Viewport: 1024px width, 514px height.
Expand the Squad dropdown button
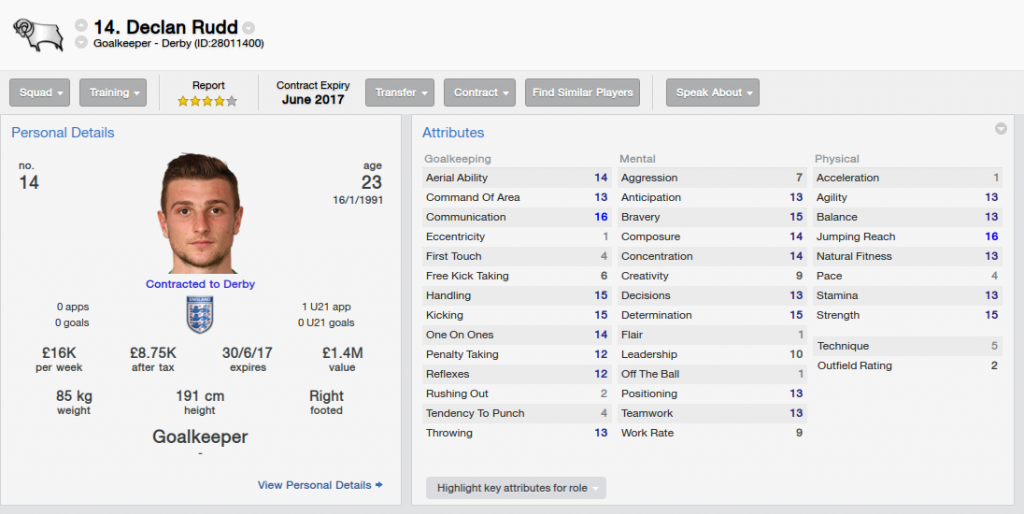[x=40, y=93]
